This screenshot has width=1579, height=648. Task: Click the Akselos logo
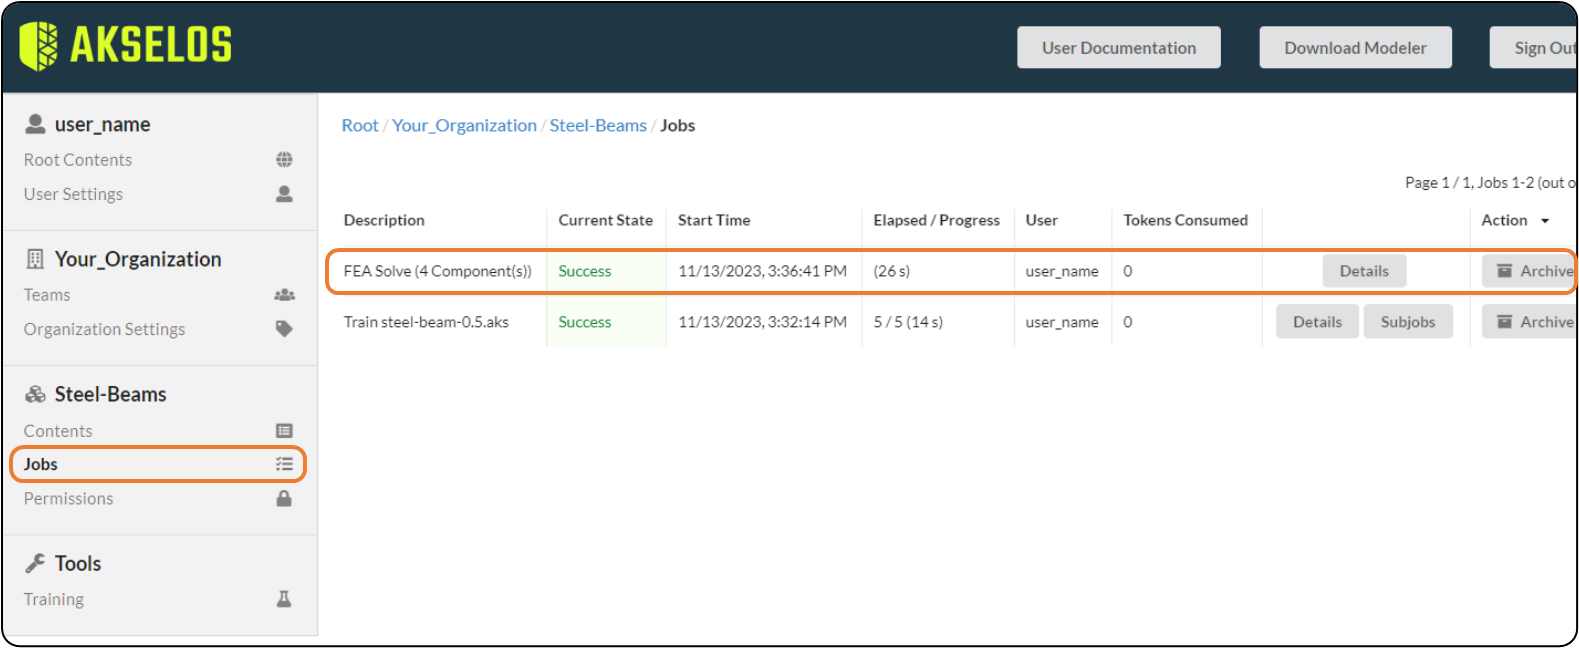pyautogui.click(x=126, y=46)
